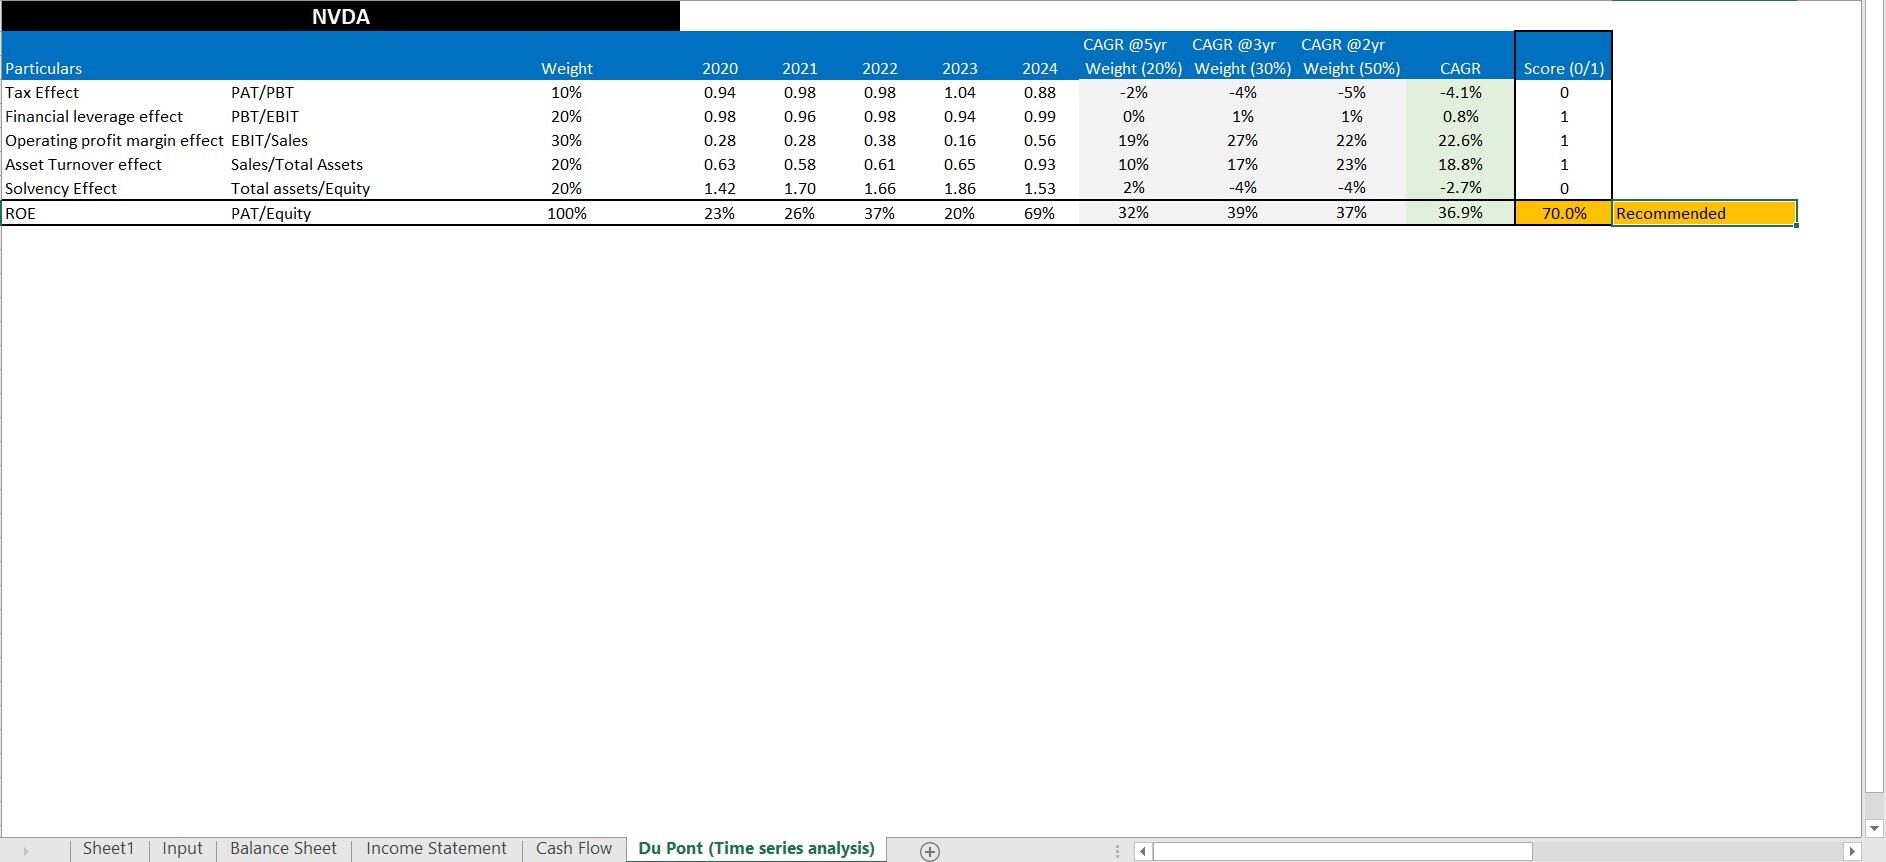1886x862 pixels.
Task: Select Solvency Effect 2023 value 1.86
Action: coord(959,188)
